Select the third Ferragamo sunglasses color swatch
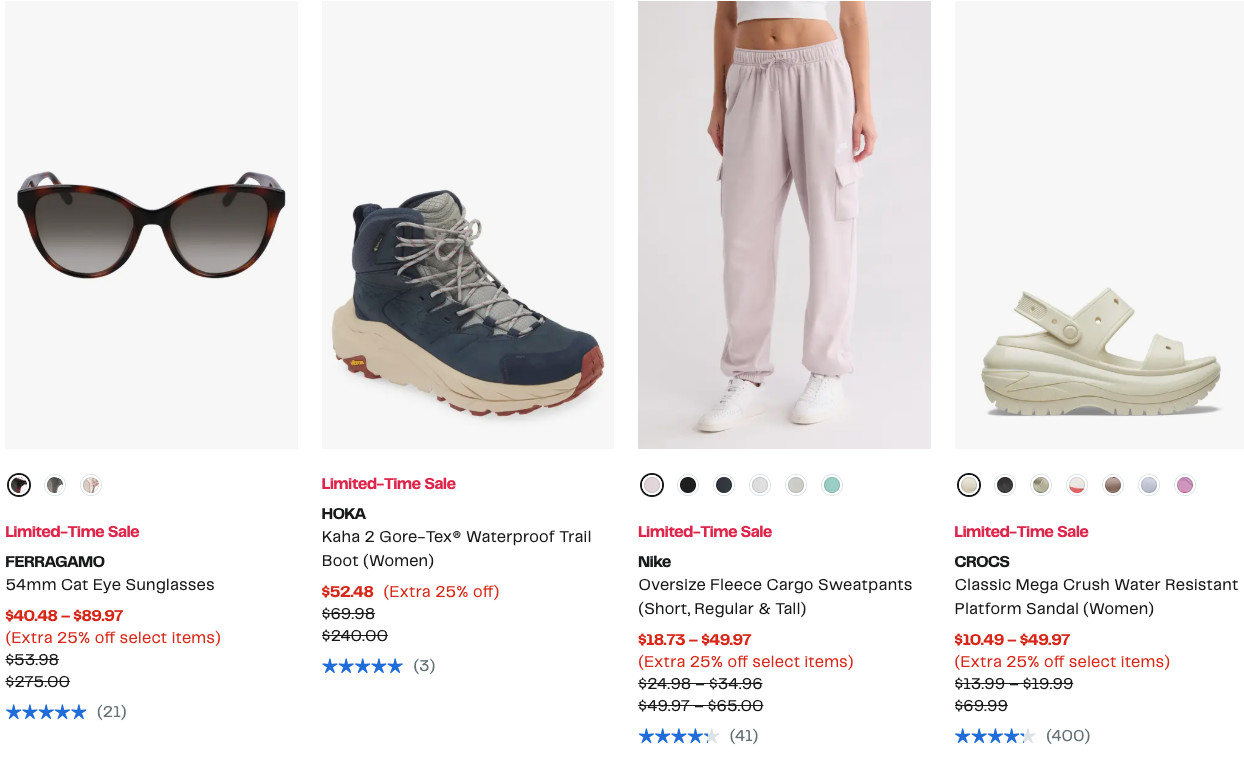This screenshot has height=758, width=1244. (x=91, y=485)
